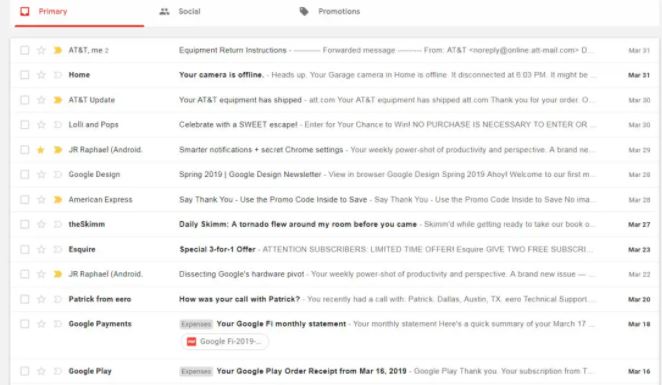Mark Esquire email as important
Screen dimensions: 662x385
point(58,249)
